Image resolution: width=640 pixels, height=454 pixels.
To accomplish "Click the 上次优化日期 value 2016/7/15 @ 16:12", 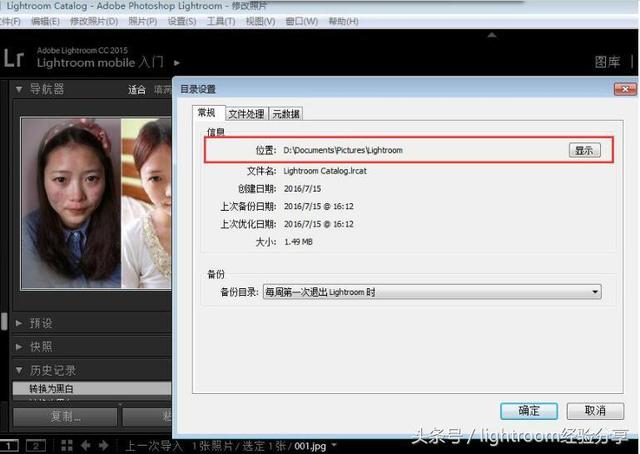I will click(319, 224).
